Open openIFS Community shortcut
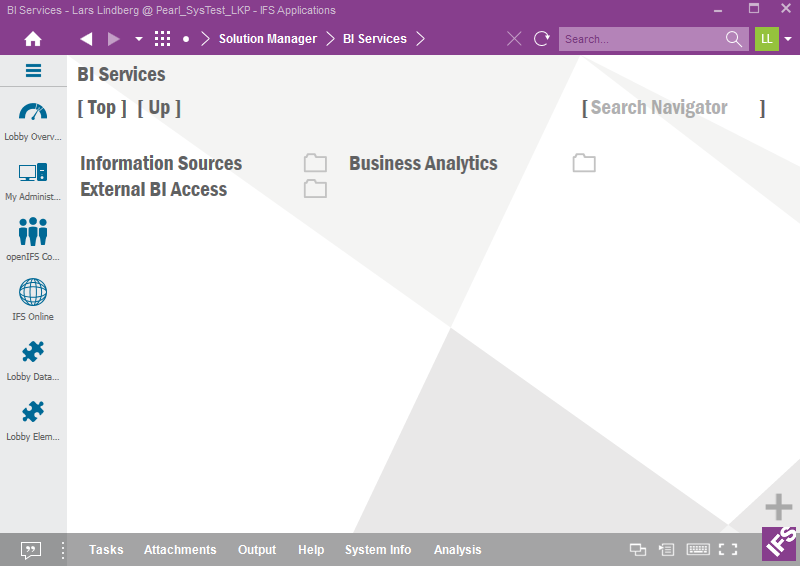The height and width of the screenshot is (566, 800). click(x=33, y=239)
